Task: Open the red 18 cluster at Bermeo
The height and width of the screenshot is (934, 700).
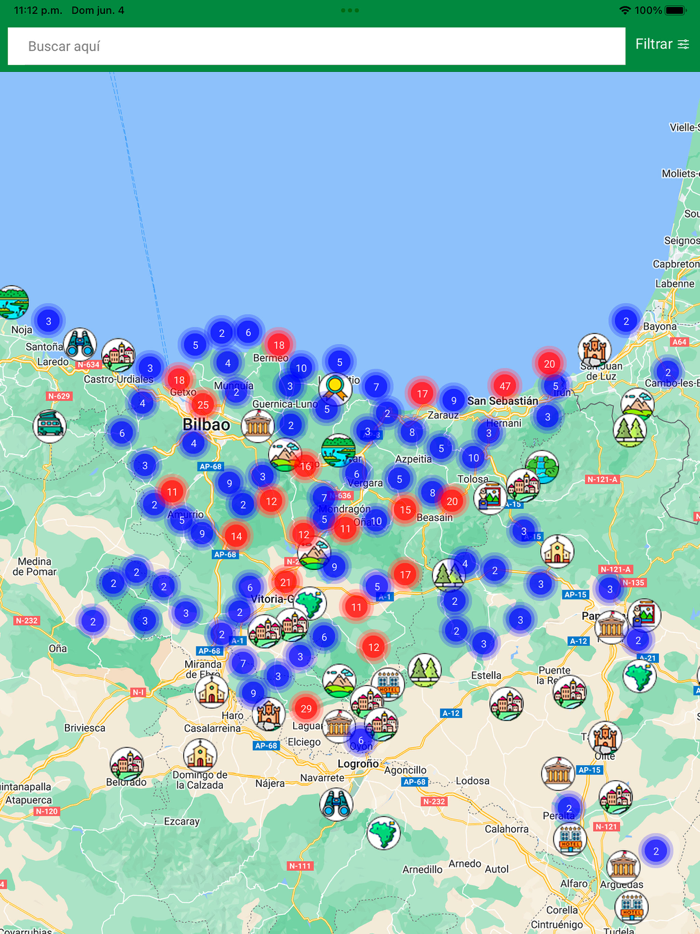Action: point(278,344)
